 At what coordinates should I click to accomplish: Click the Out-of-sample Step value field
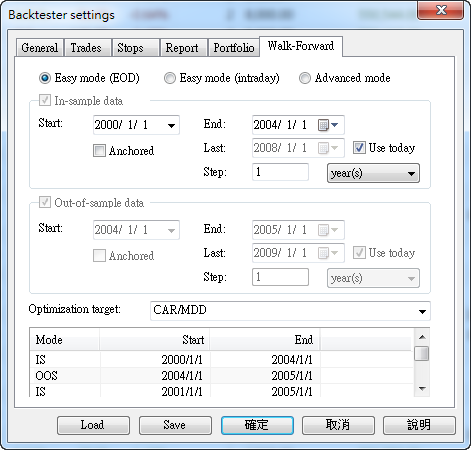pyautogui.click(x=280, y=277)
